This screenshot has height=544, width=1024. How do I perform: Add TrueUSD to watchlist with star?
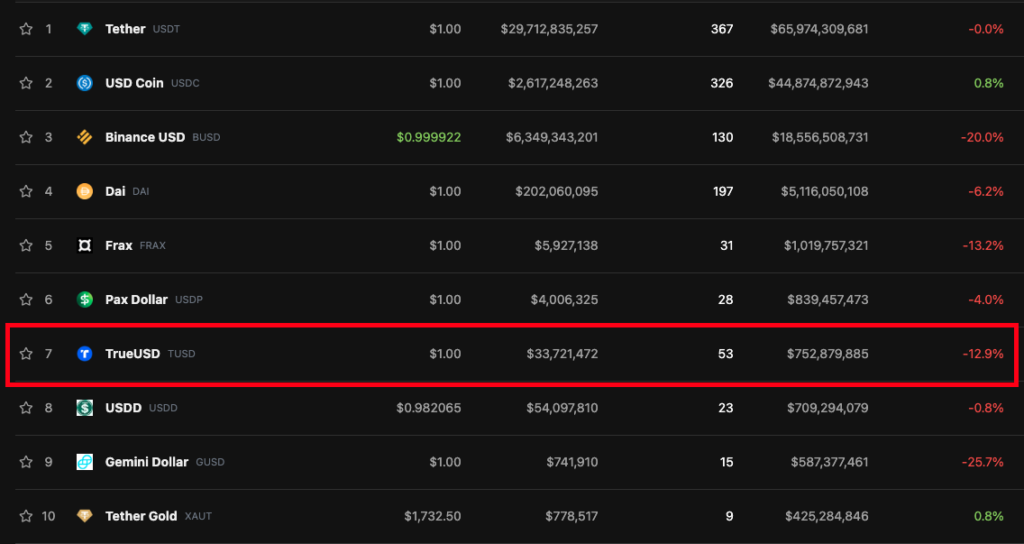pyautogui.click(x=26, y=353)
